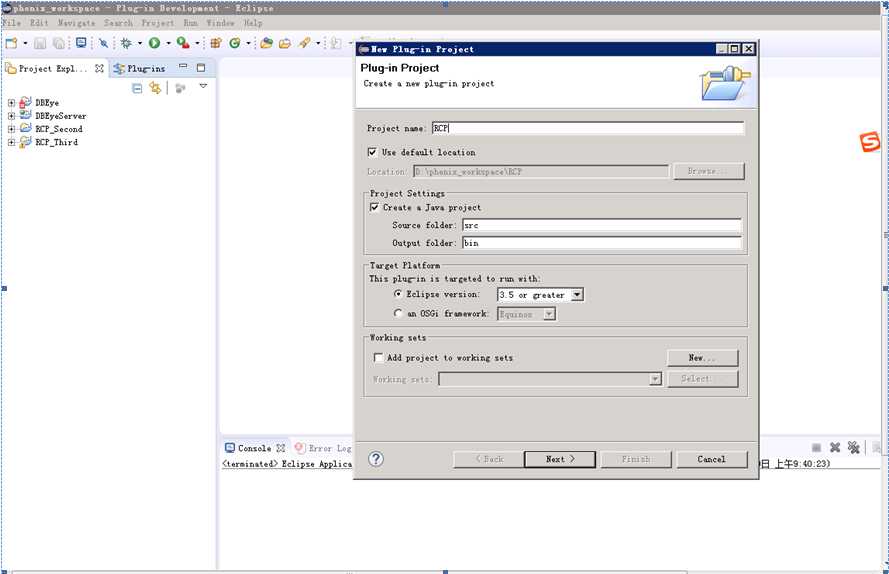Click the Save toolbar icon

[40, 43]
